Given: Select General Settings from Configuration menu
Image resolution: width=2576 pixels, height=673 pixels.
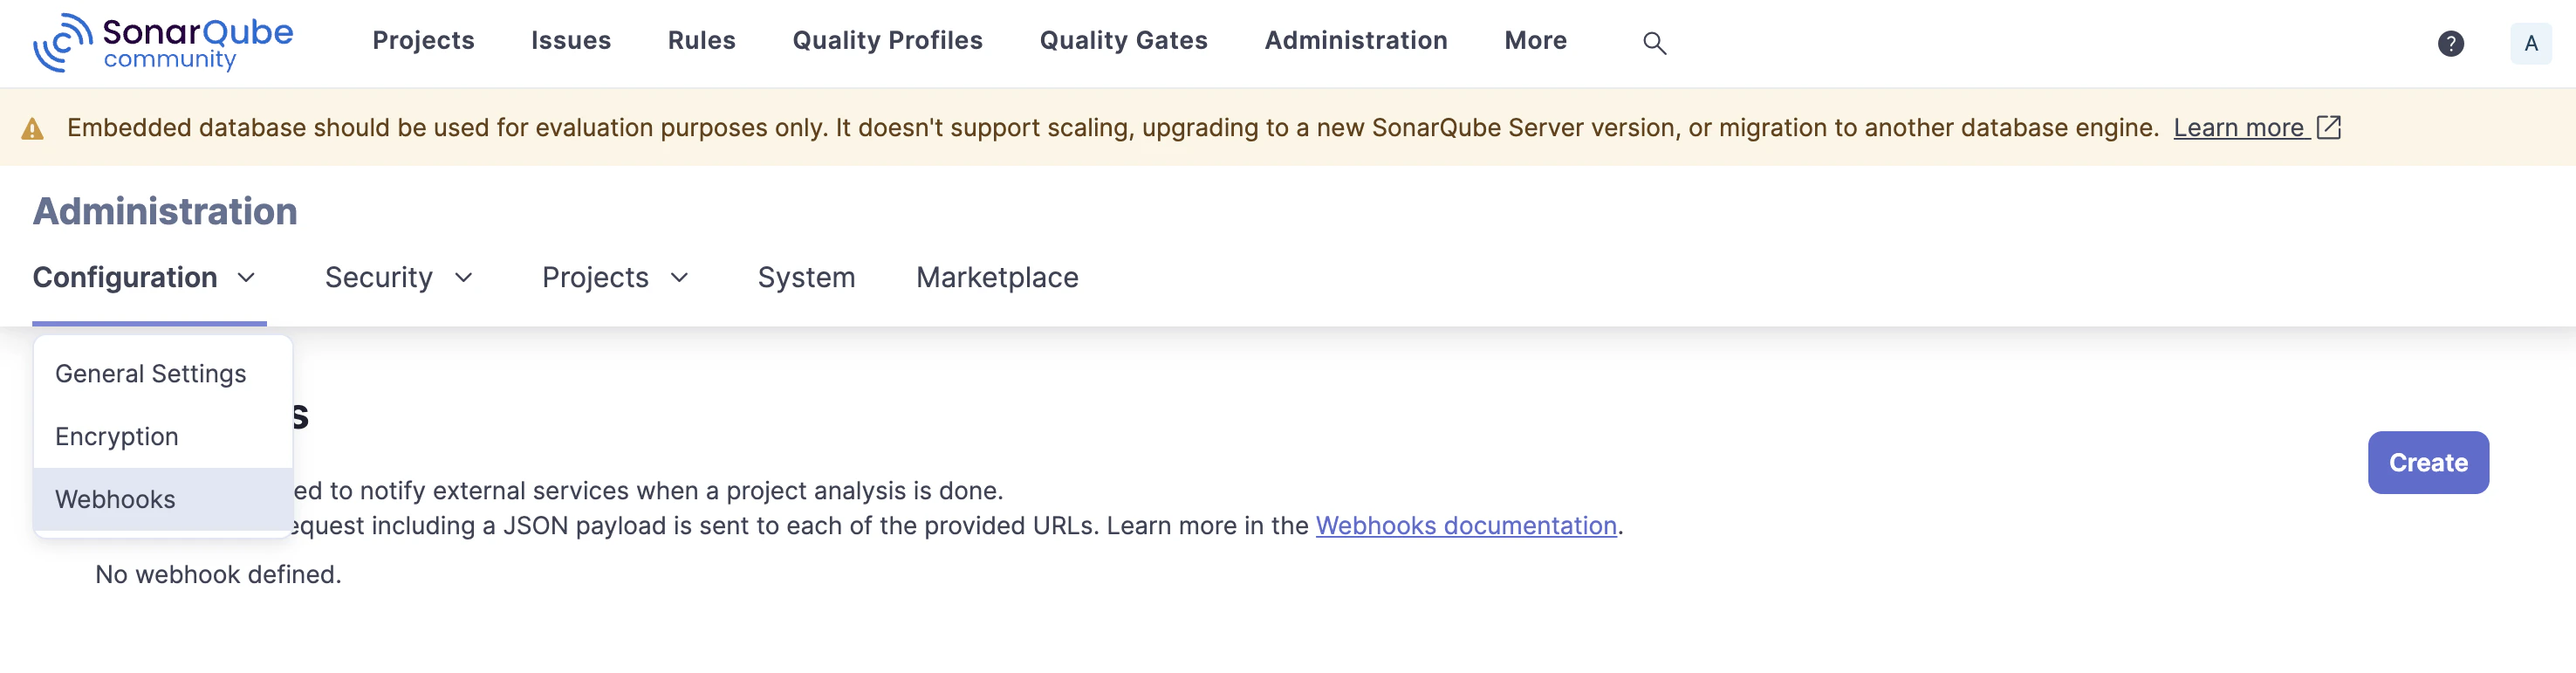Looking at the screenshot, I should (x=150, y=373).
